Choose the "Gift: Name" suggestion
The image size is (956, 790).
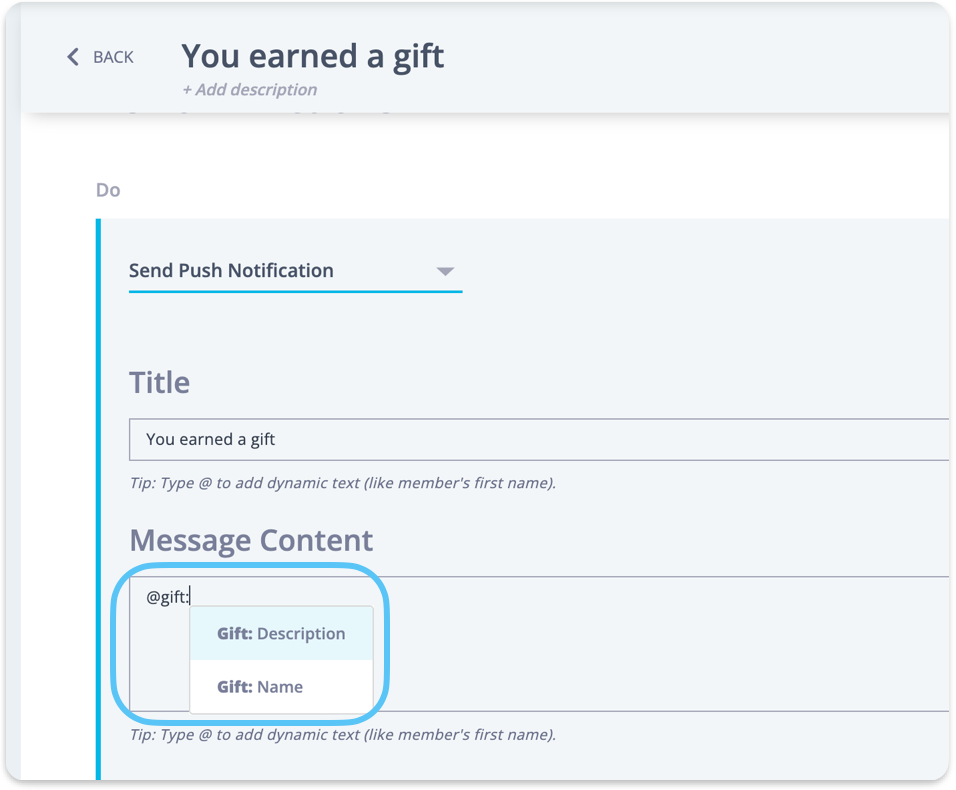point(260,687)
